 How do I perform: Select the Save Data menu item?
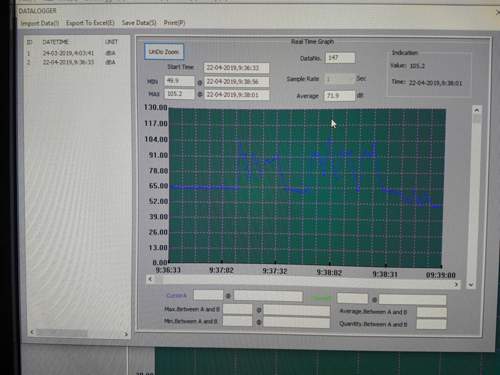[139, 23]
